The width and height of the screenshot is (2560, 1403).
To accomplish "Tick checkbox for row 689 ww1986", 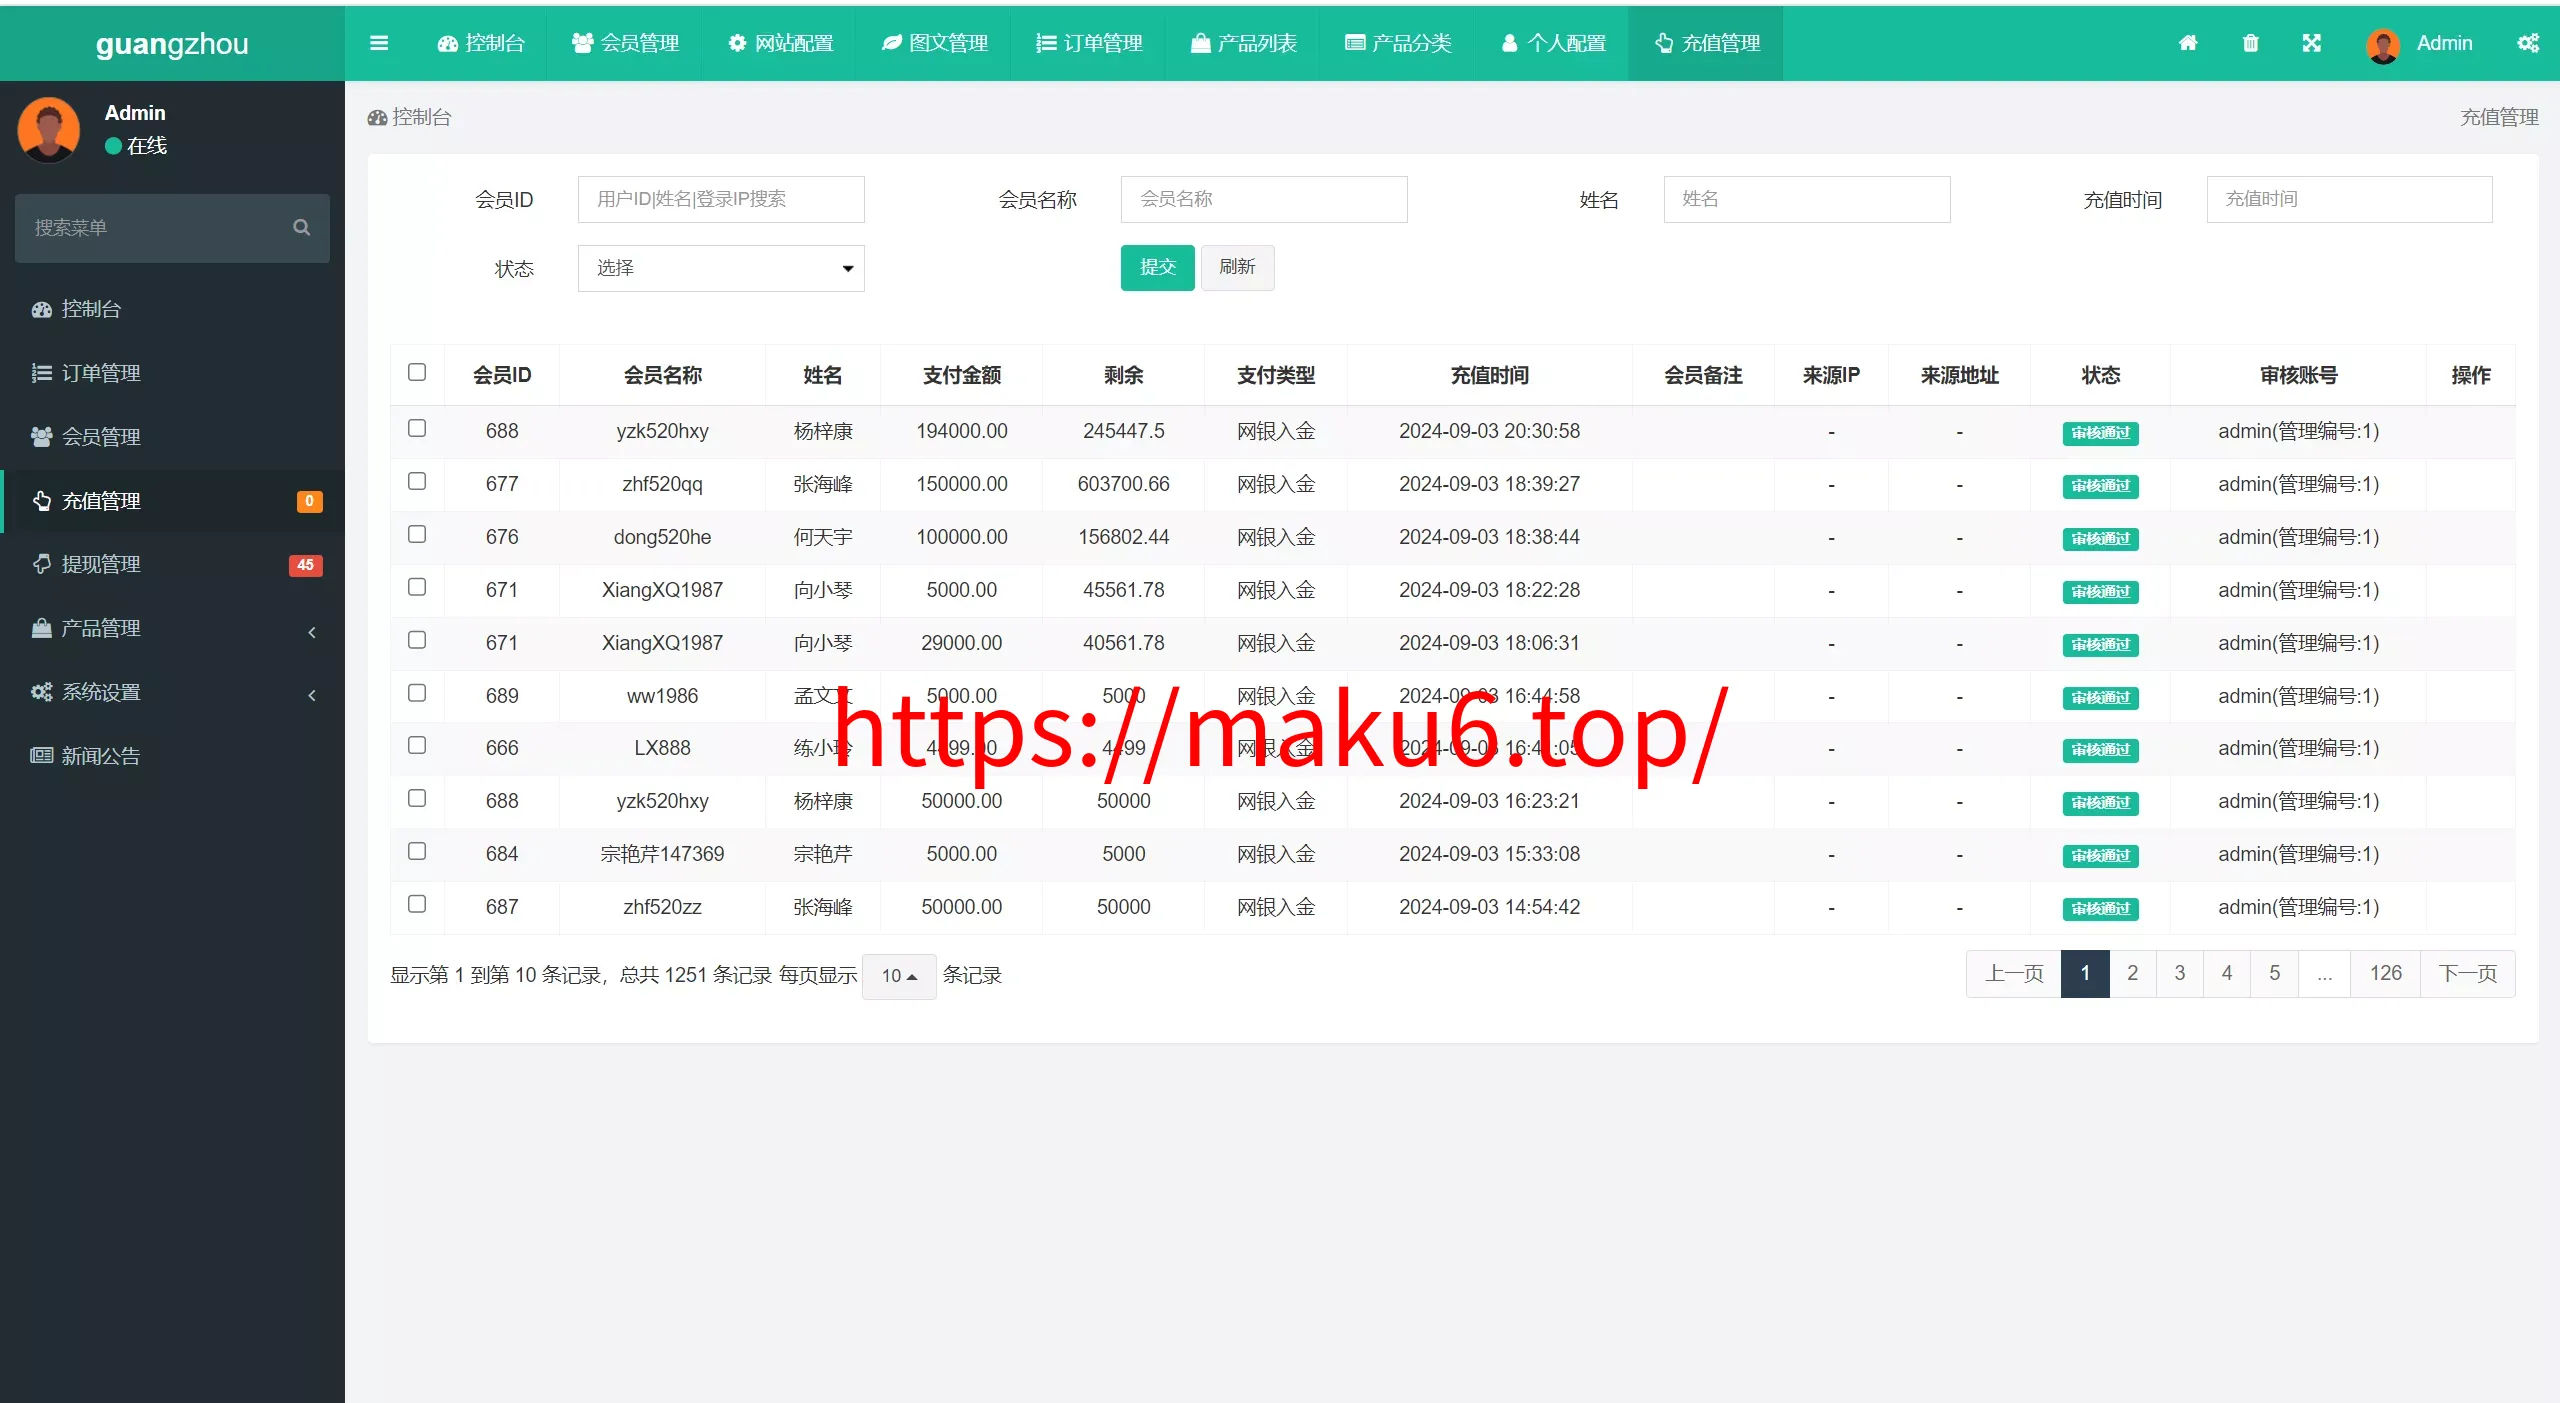I will [417, 693].
